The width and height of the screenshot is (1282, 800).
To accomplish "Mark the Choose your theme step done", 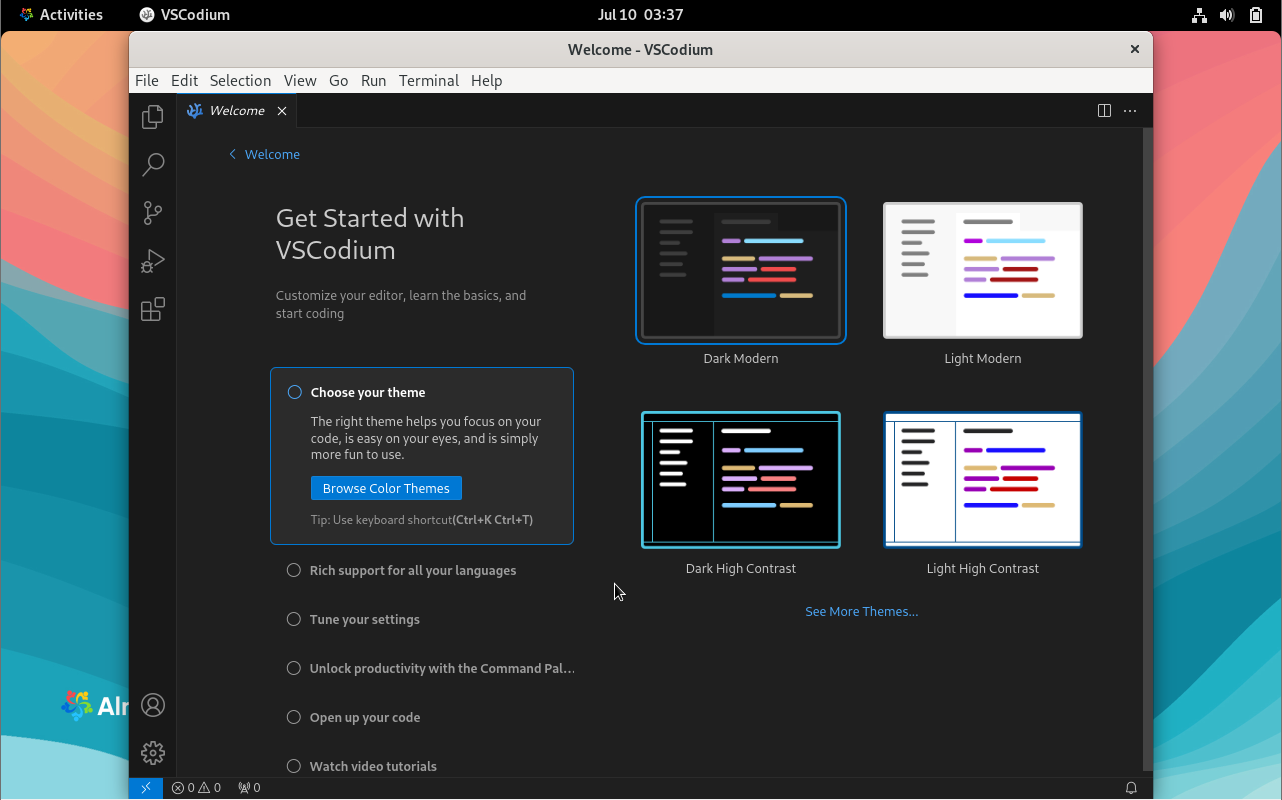I will coord(295,392).
